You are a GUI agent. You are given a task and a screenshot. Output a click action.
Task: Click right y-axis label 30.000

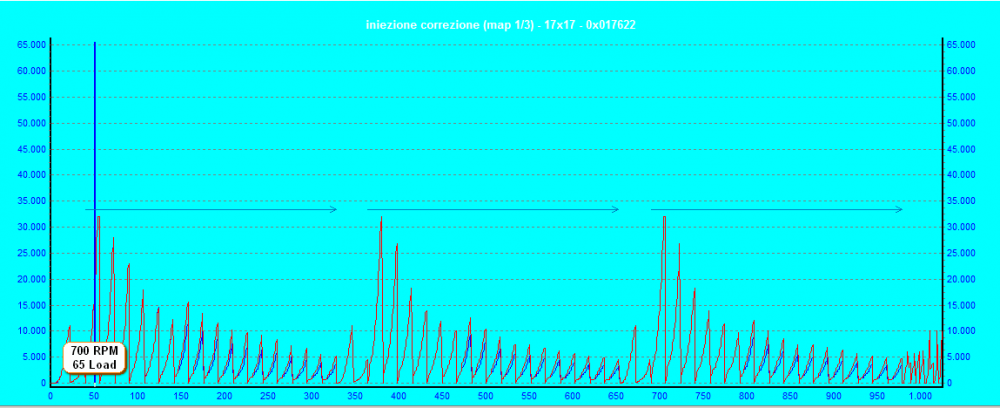pos(960,227)
